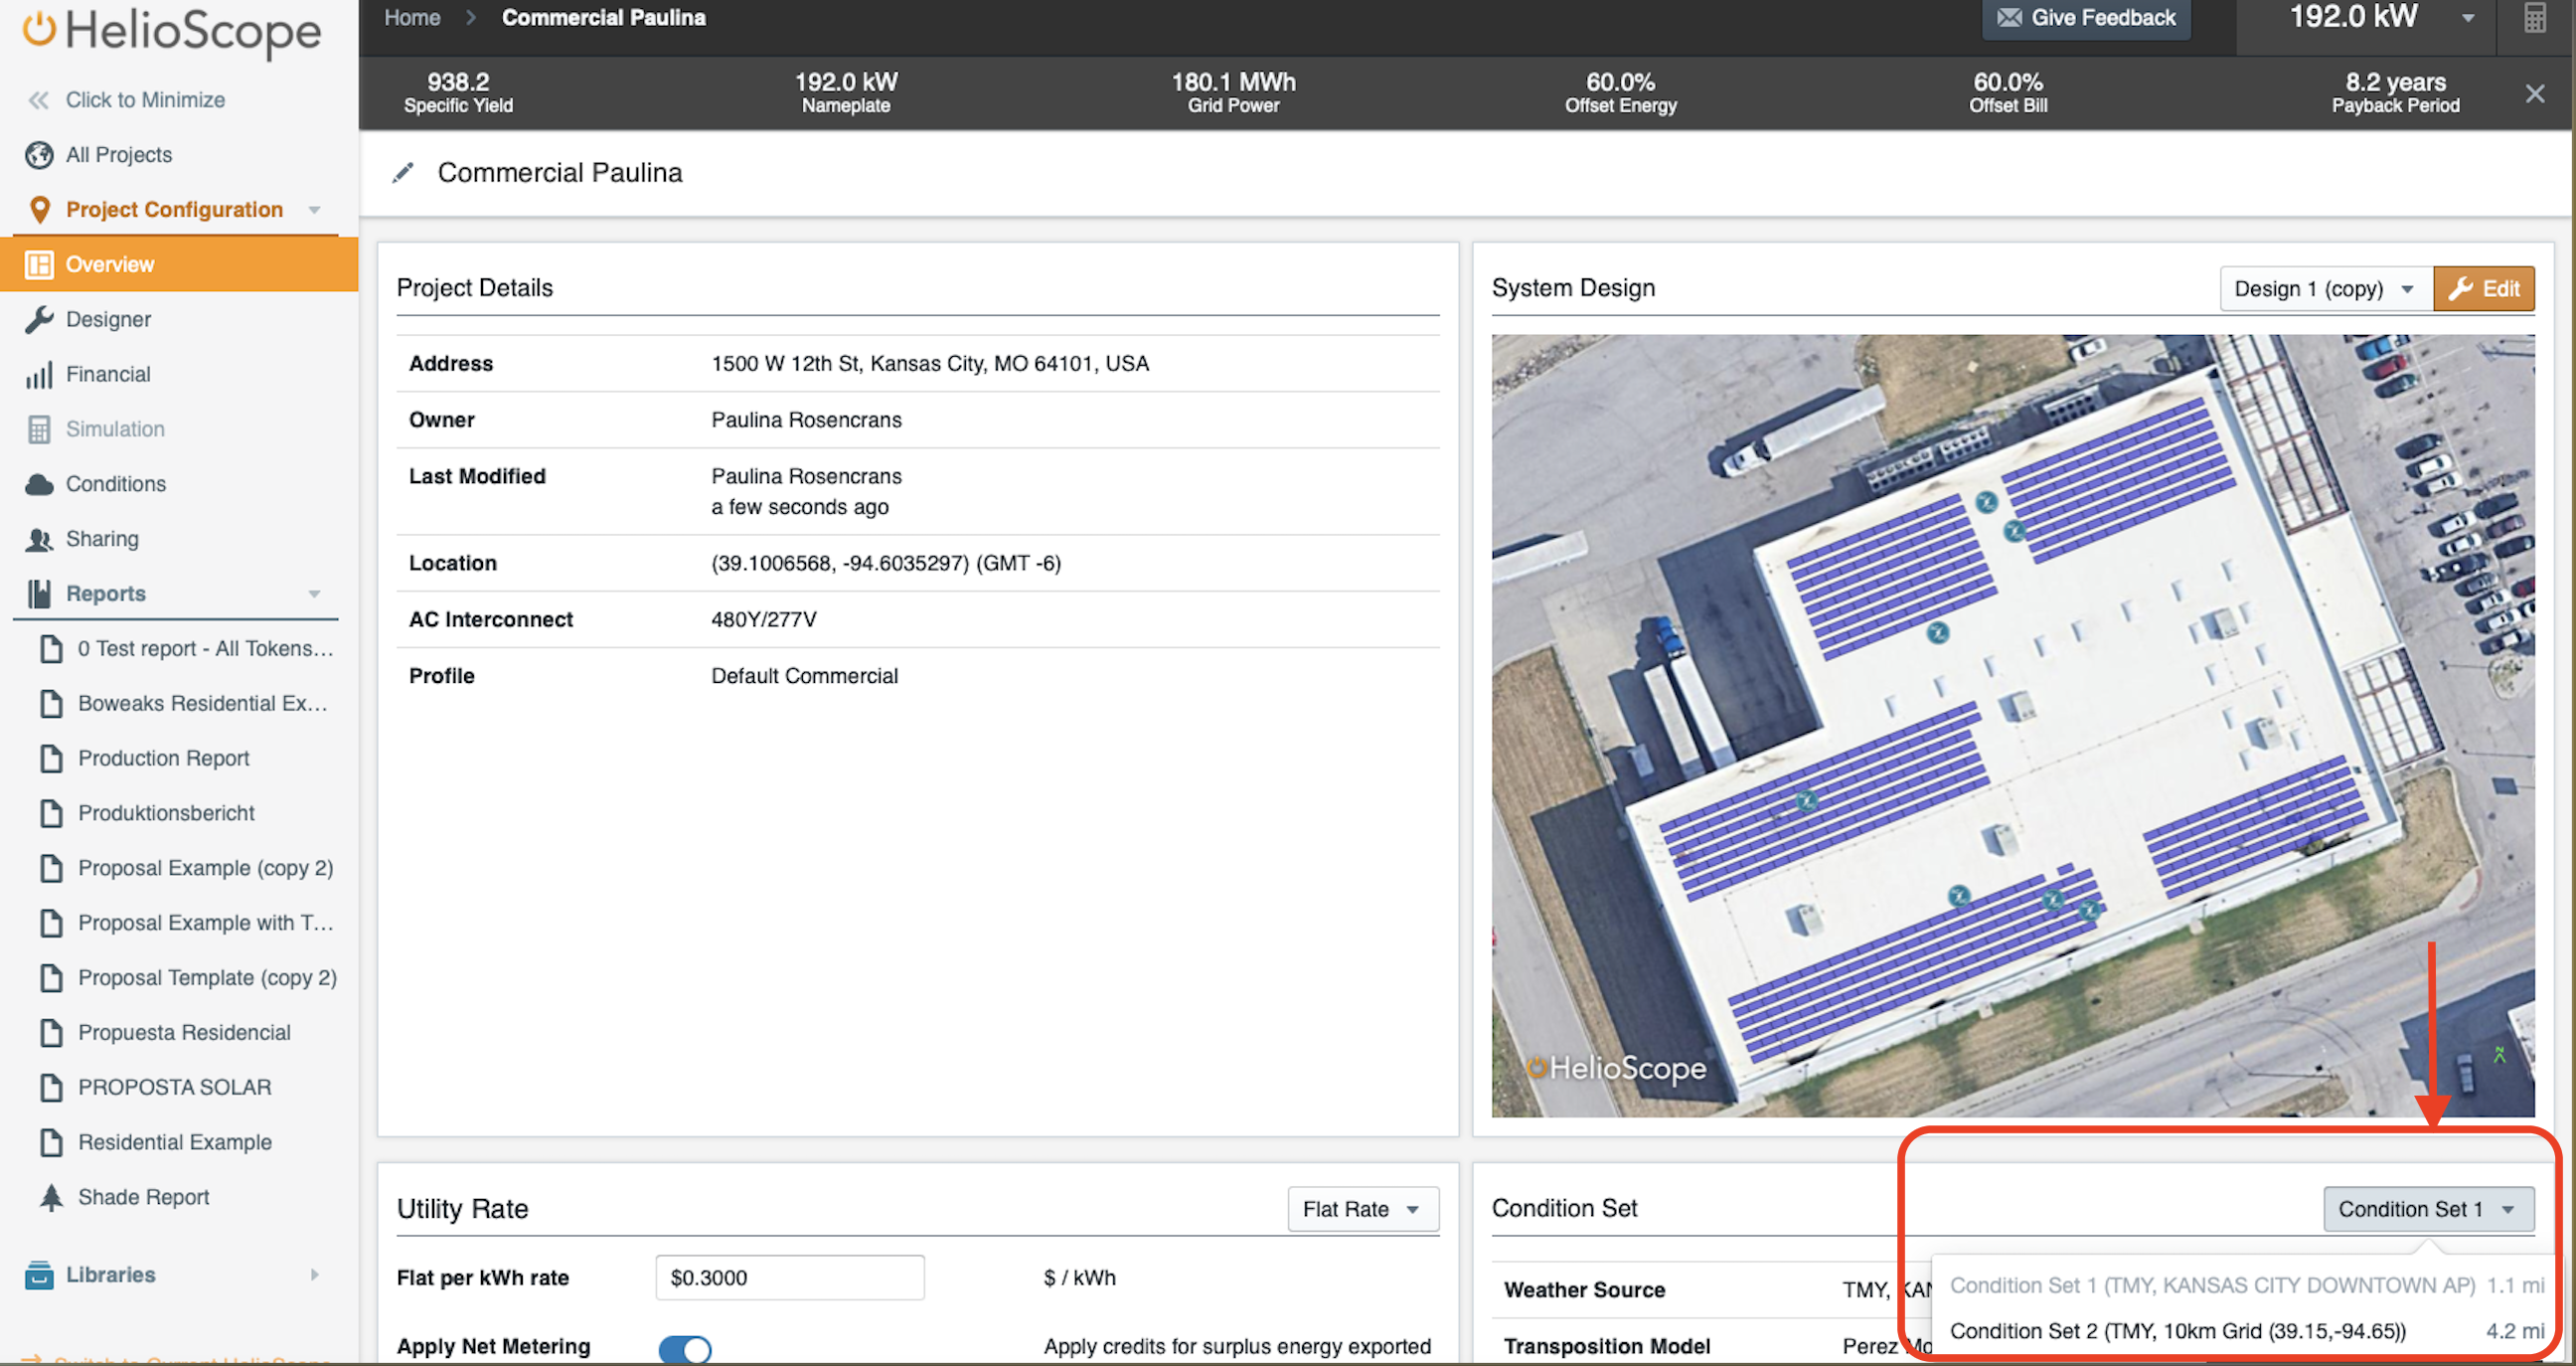Click the calculator icon in top bar

click(2534, 18)
